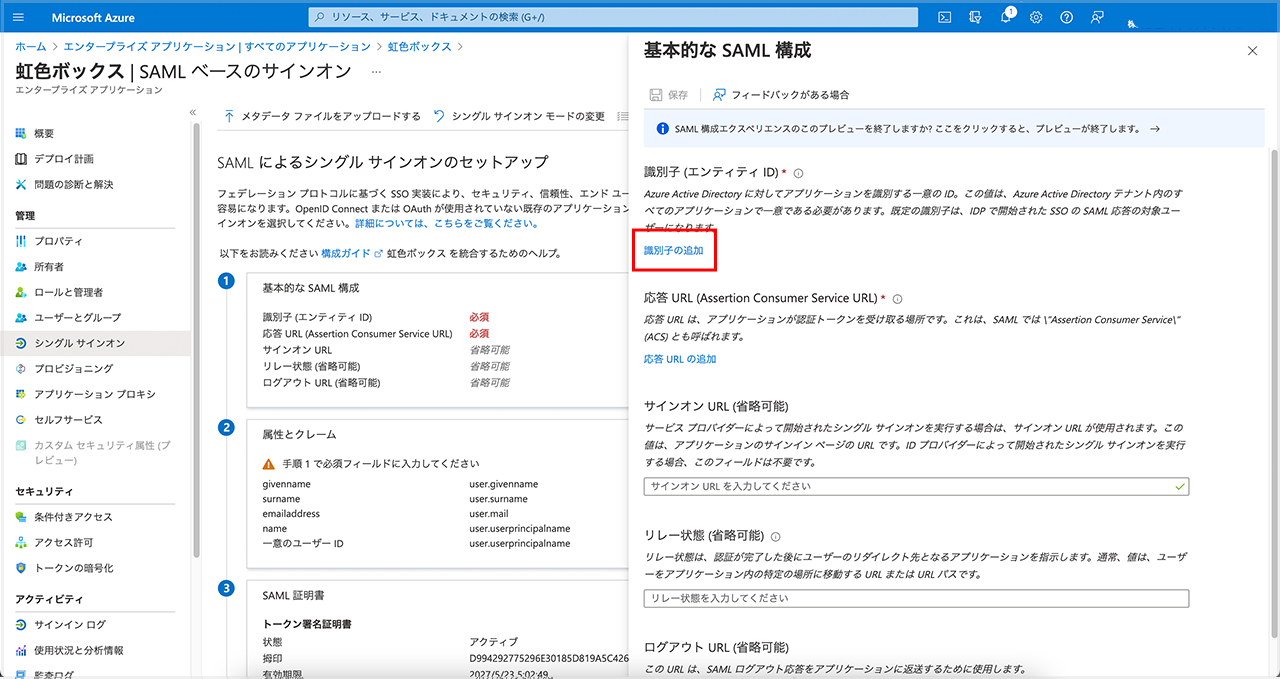Screen dimensions: 1280x679
Task: Open the top bar feedback icon
Action: tap(1098, 17)
